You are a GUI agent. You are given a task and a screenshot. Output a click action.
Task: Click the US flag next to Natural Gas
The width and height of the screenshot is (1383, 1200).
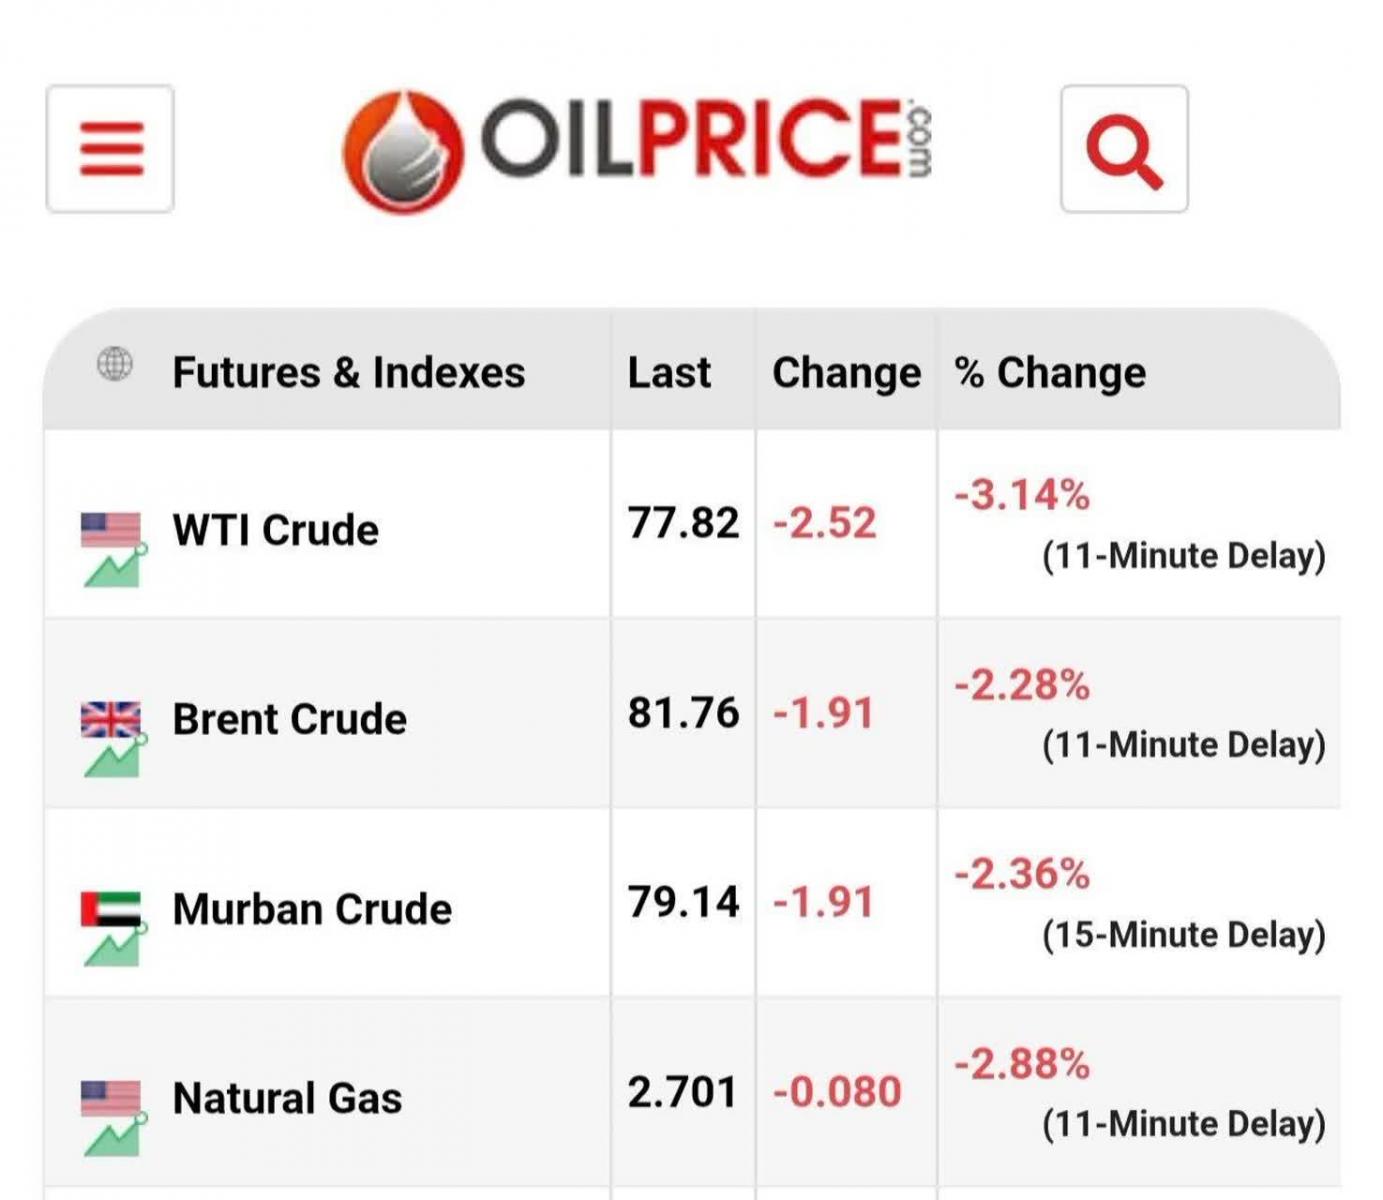[111, 1098]
